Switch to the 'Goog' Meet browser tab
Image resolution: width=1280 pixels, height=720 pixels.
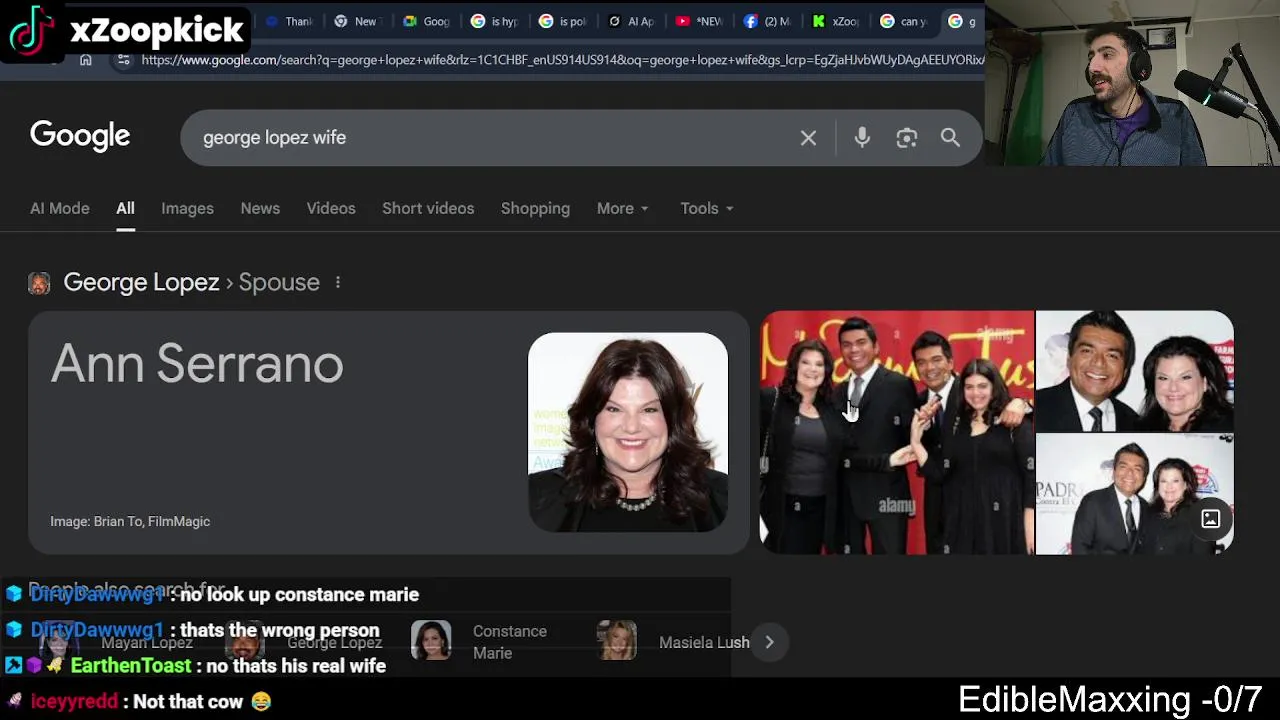425,21
